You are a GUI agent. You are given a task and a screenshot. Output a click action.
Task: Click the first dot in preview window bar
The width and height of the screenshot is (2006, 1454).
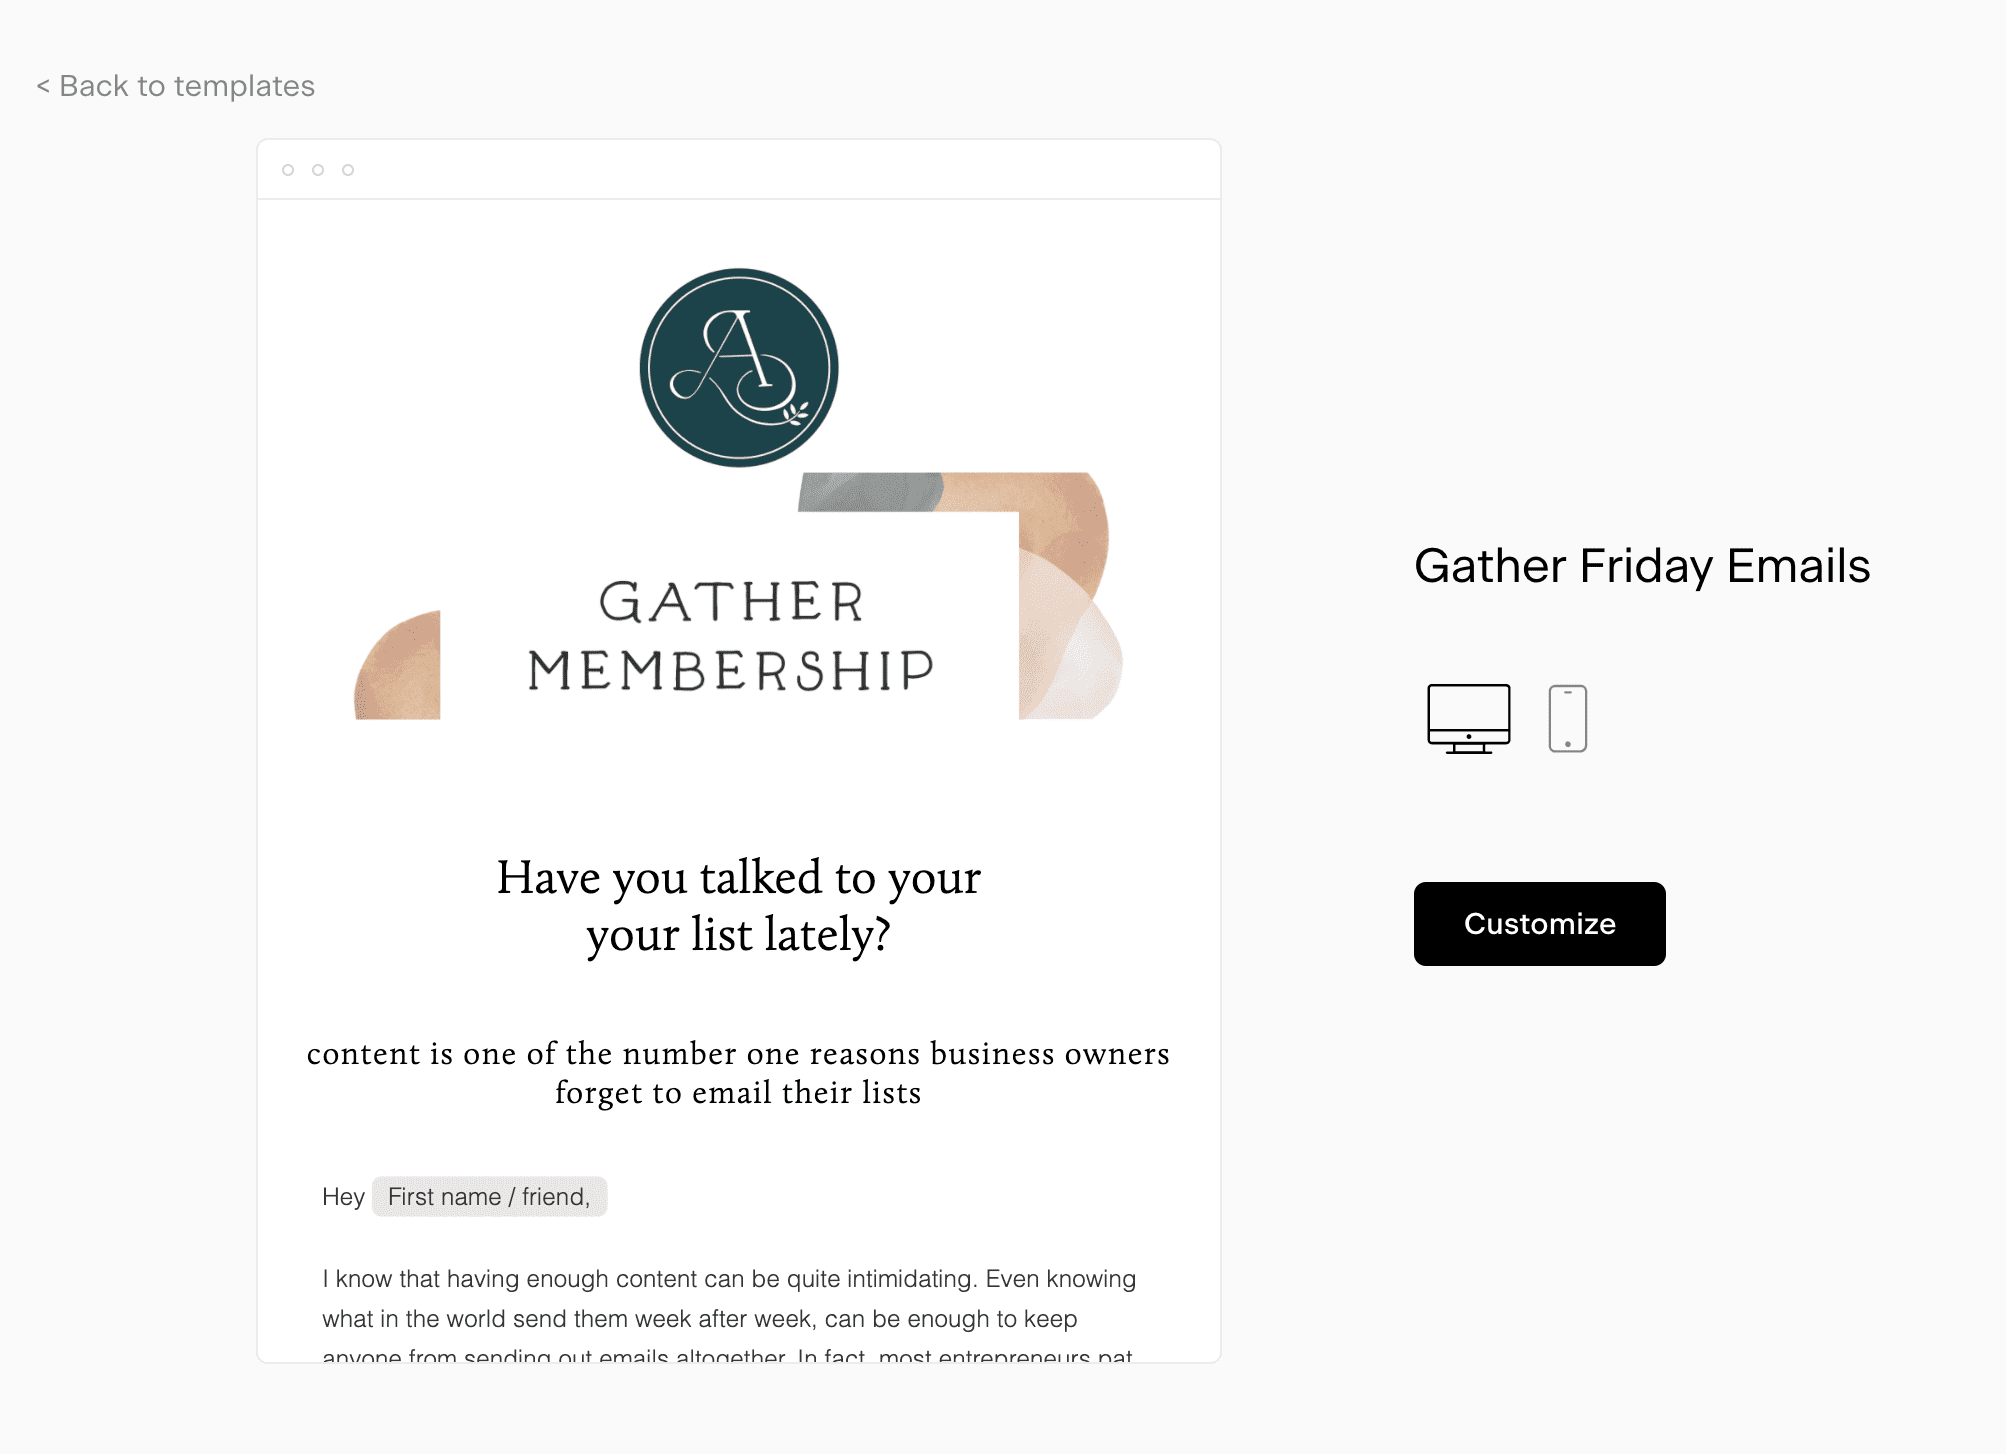click(288, 170)
